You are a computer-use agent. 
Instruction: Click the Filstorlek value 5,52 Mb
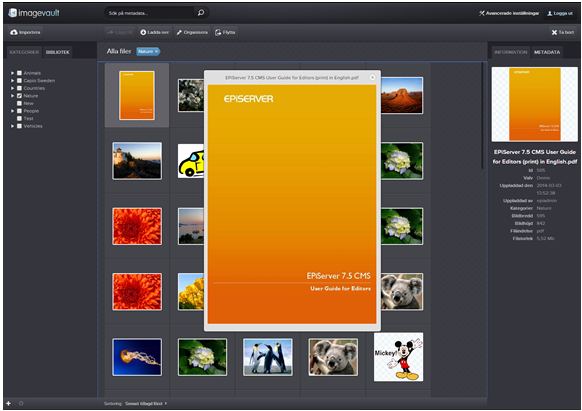[545, 238]
